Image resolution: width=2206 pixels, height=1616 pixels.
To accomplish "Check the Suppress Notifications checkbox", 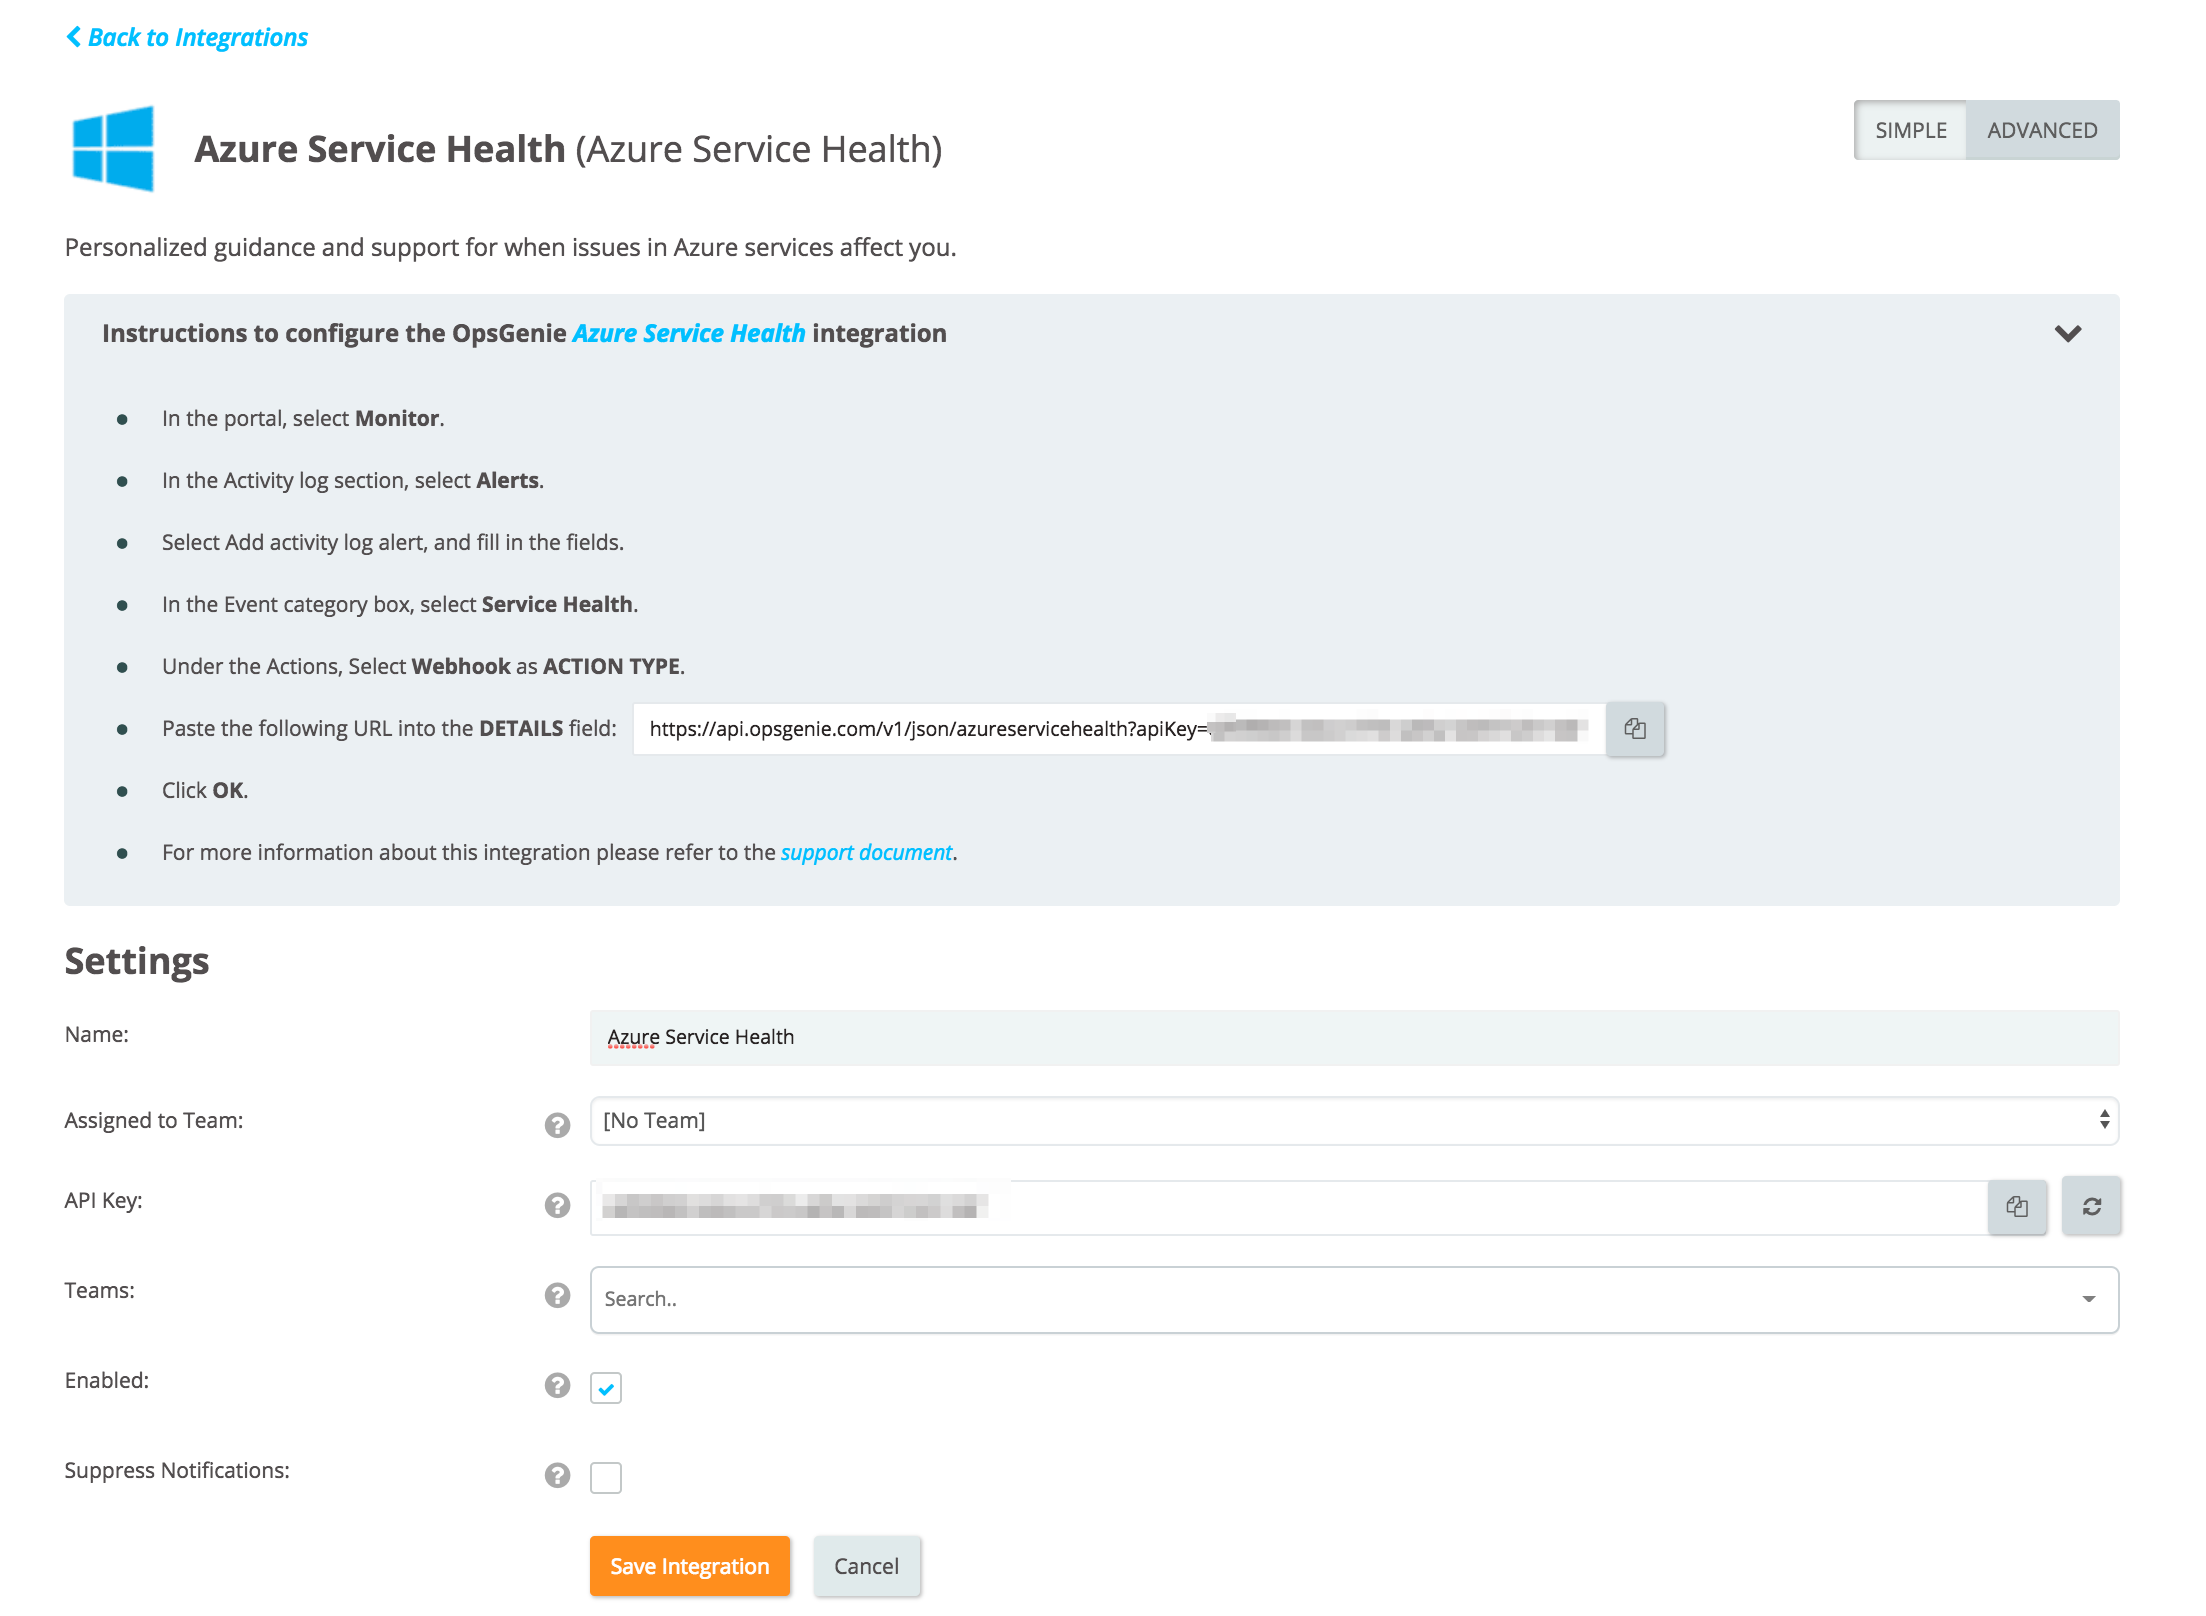I will [606, 1477].
